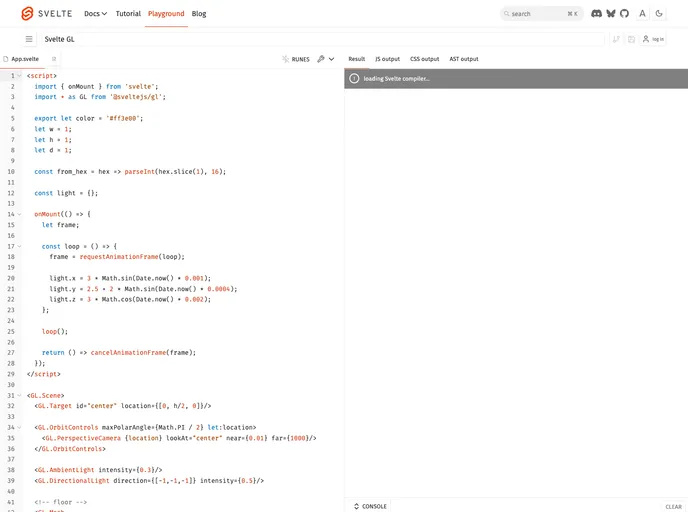Screen dimensions: 688x512
Task: Switch to the AST output tab
Action: 464,59
